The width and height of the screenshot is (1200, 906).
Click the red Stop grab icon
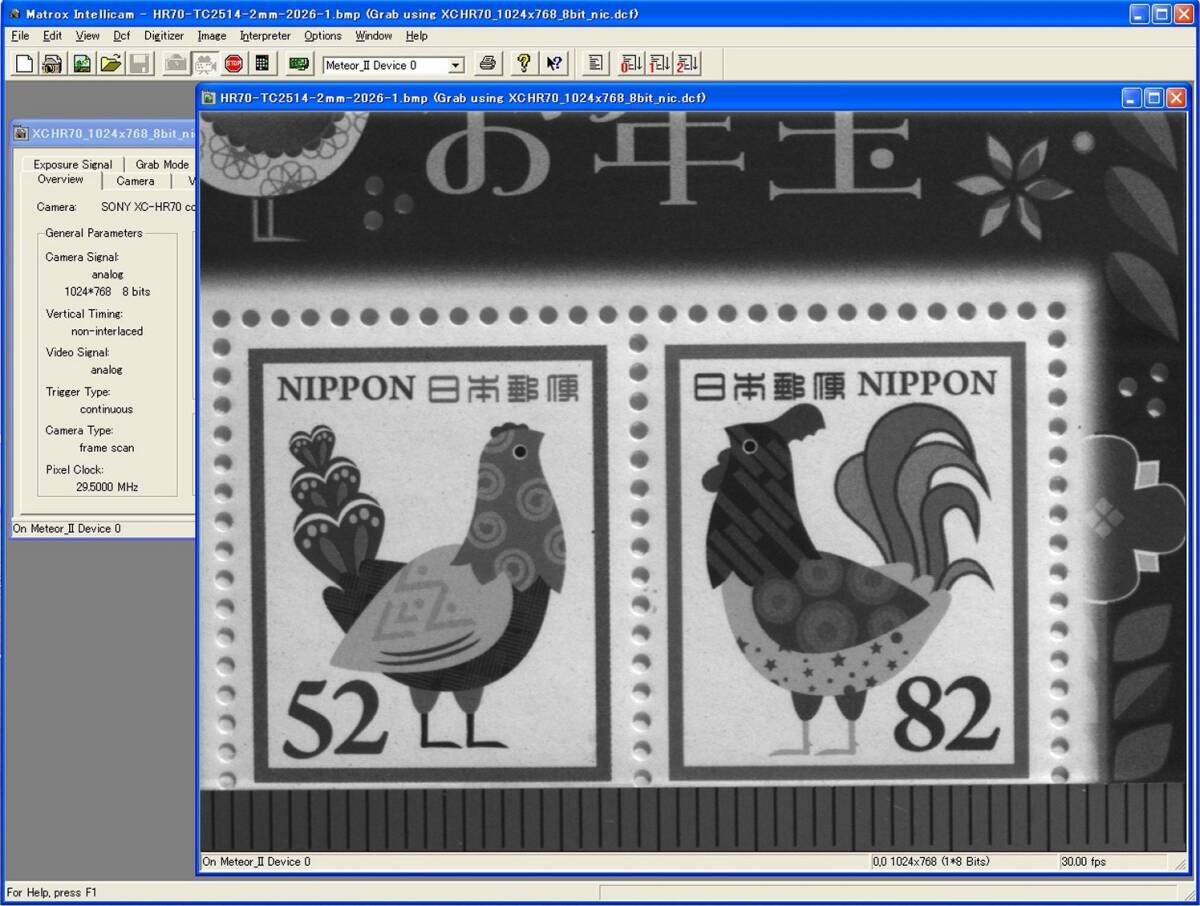point(233,64)
